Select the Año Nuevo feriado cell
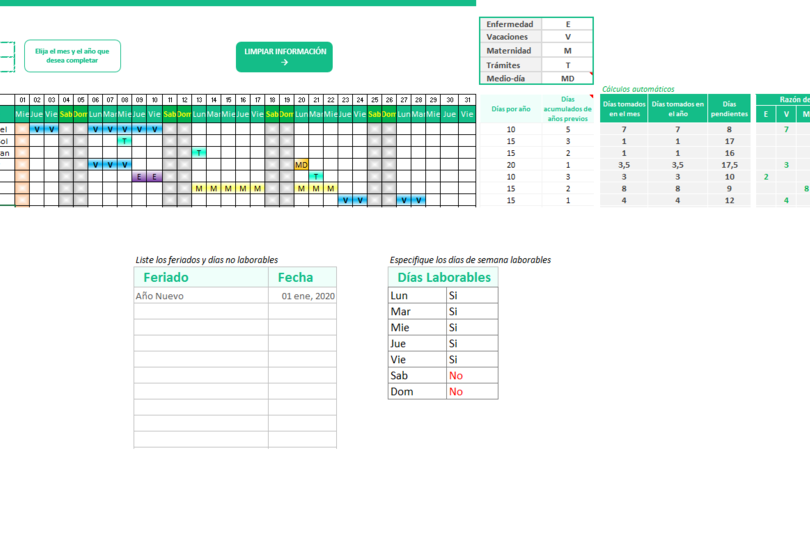 point(201,296)
